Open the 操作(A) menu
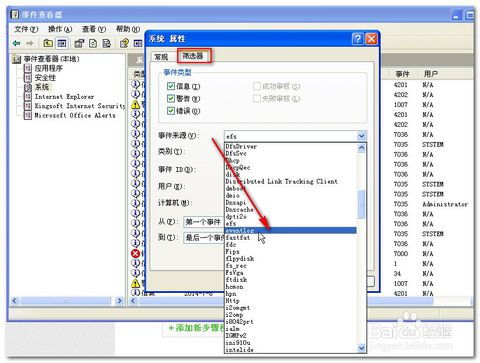The width and height of the screenshot is (480, 363). 60,29
